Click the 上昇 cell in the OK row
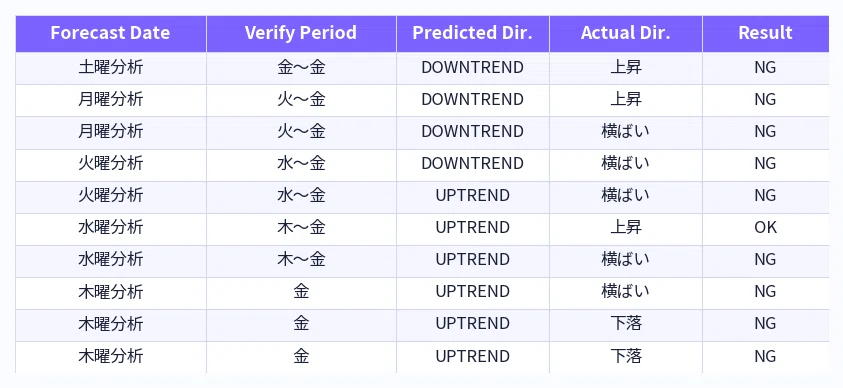Viewport: 843px width, 388px height. click(626, 228)
